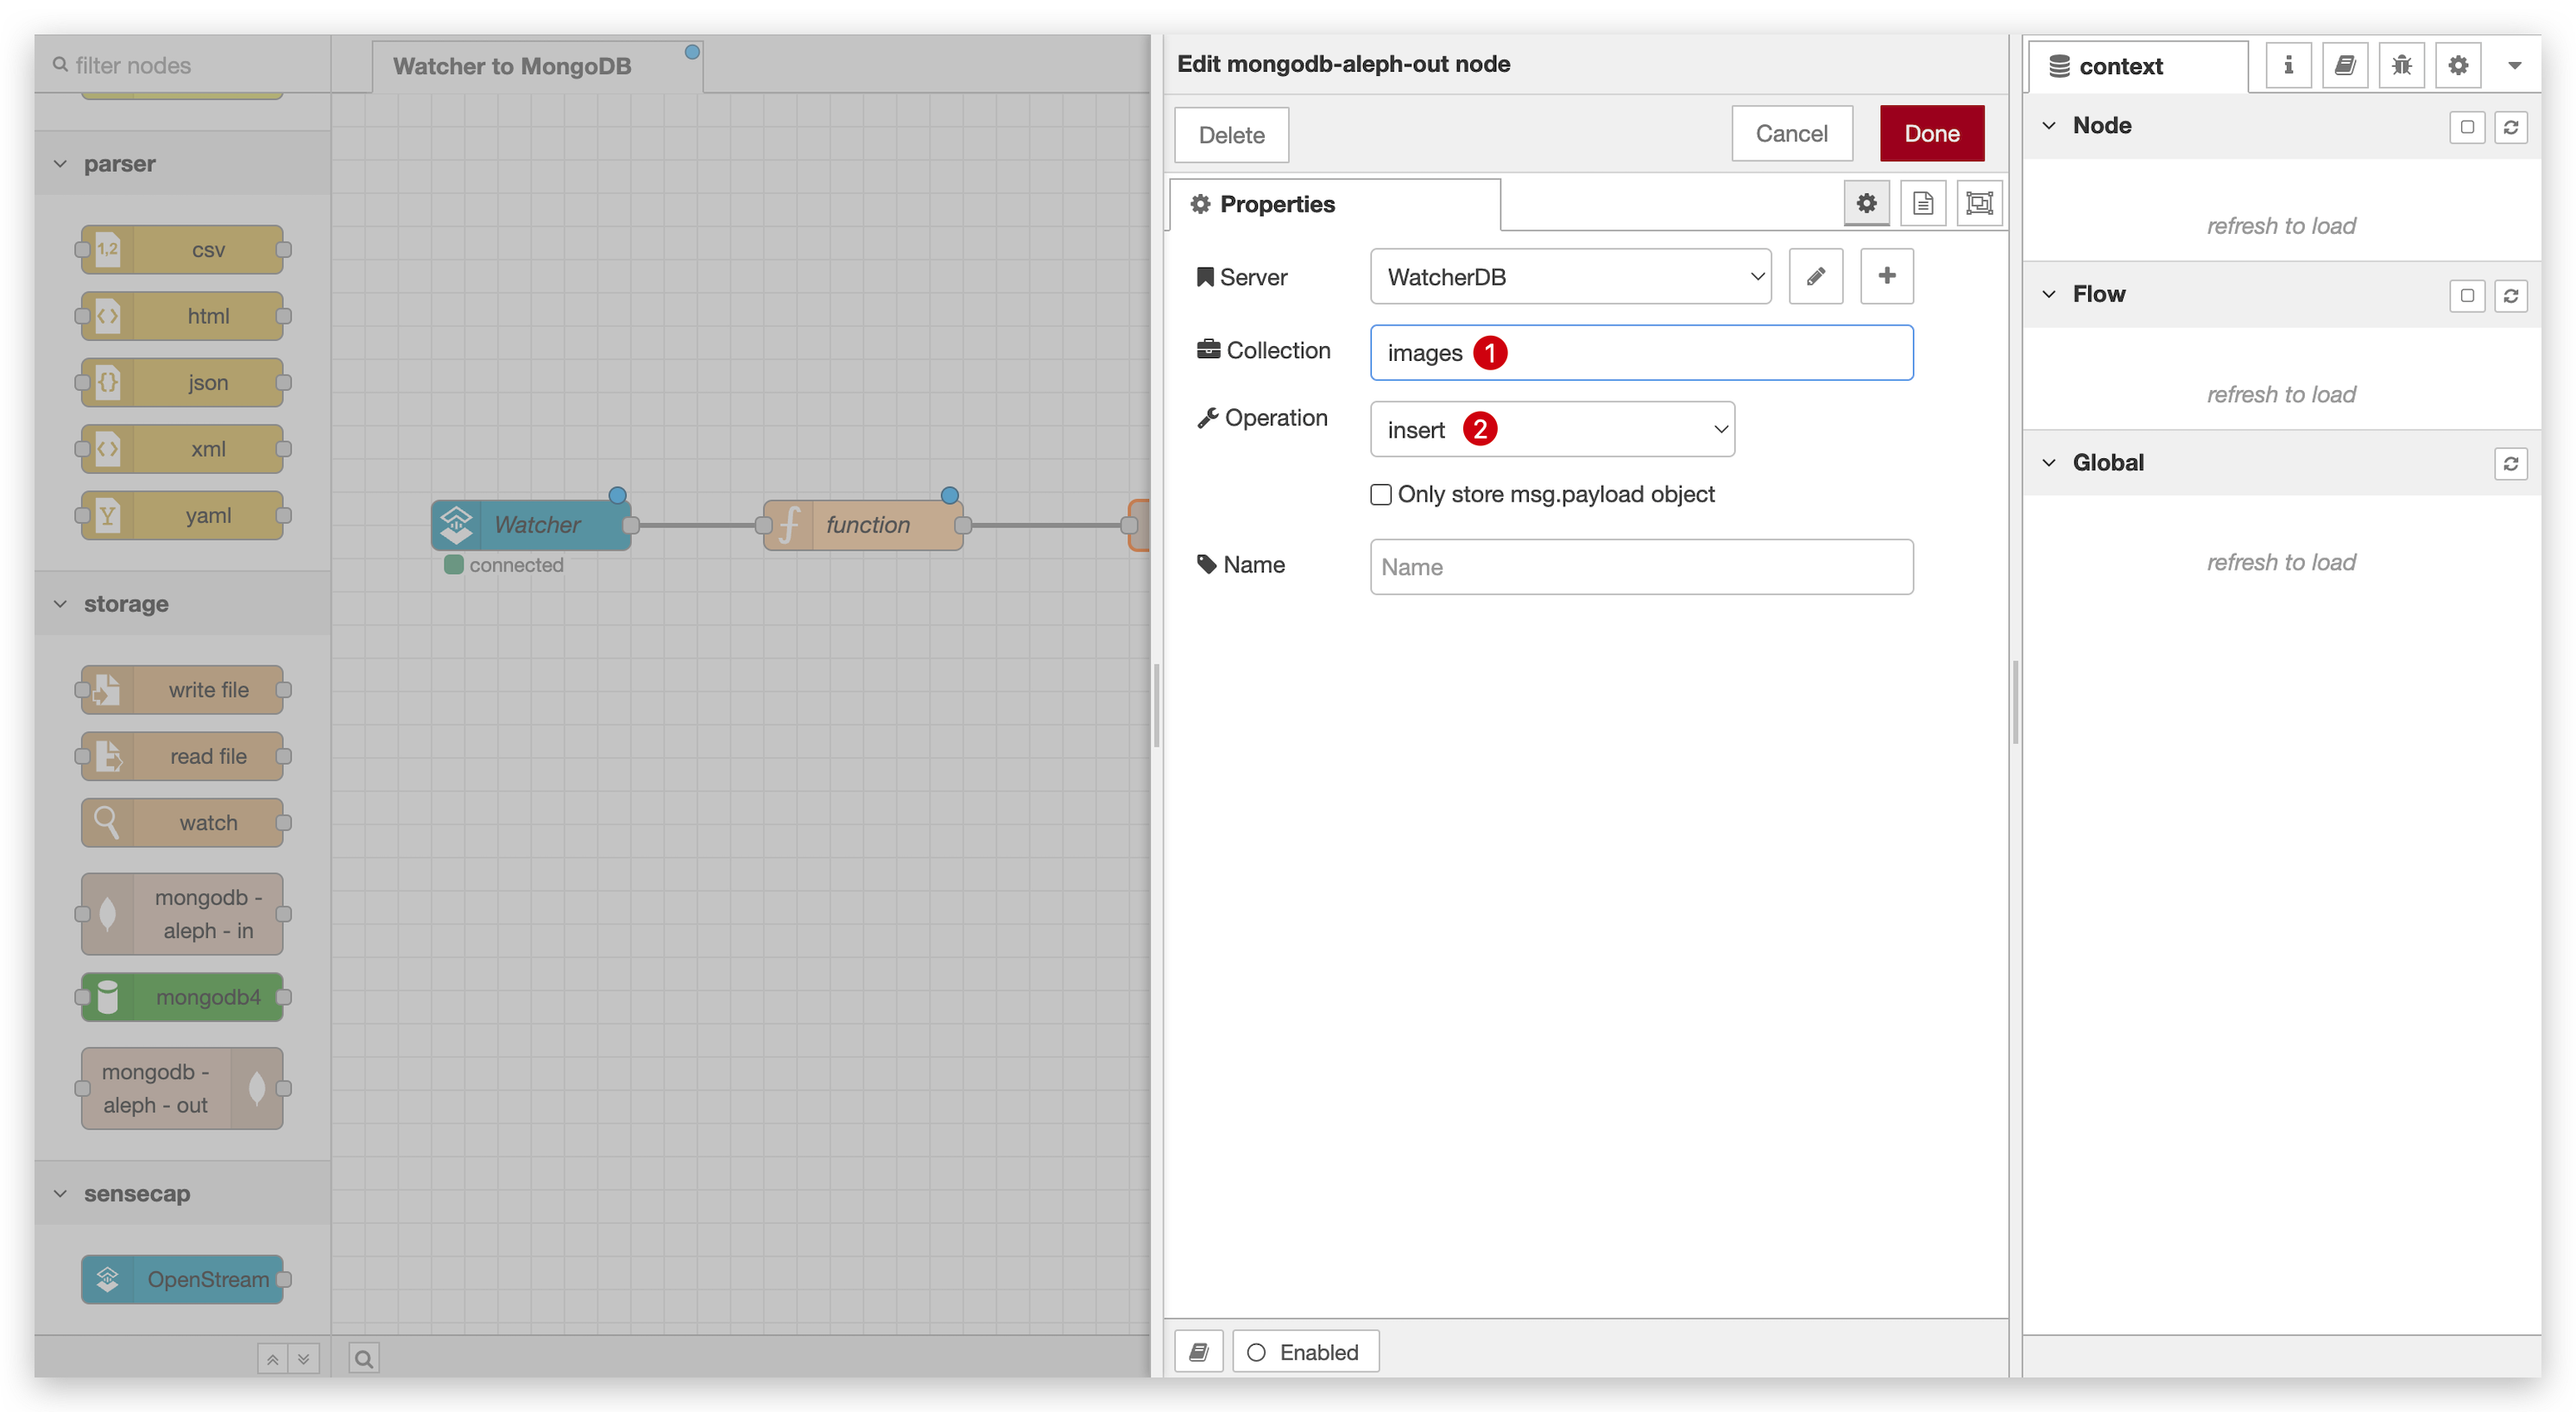Viewport: 2576px width, 1412px height.
Task: Click search flows magnifier in workspace footer
Action: [x=364, y=1359]
